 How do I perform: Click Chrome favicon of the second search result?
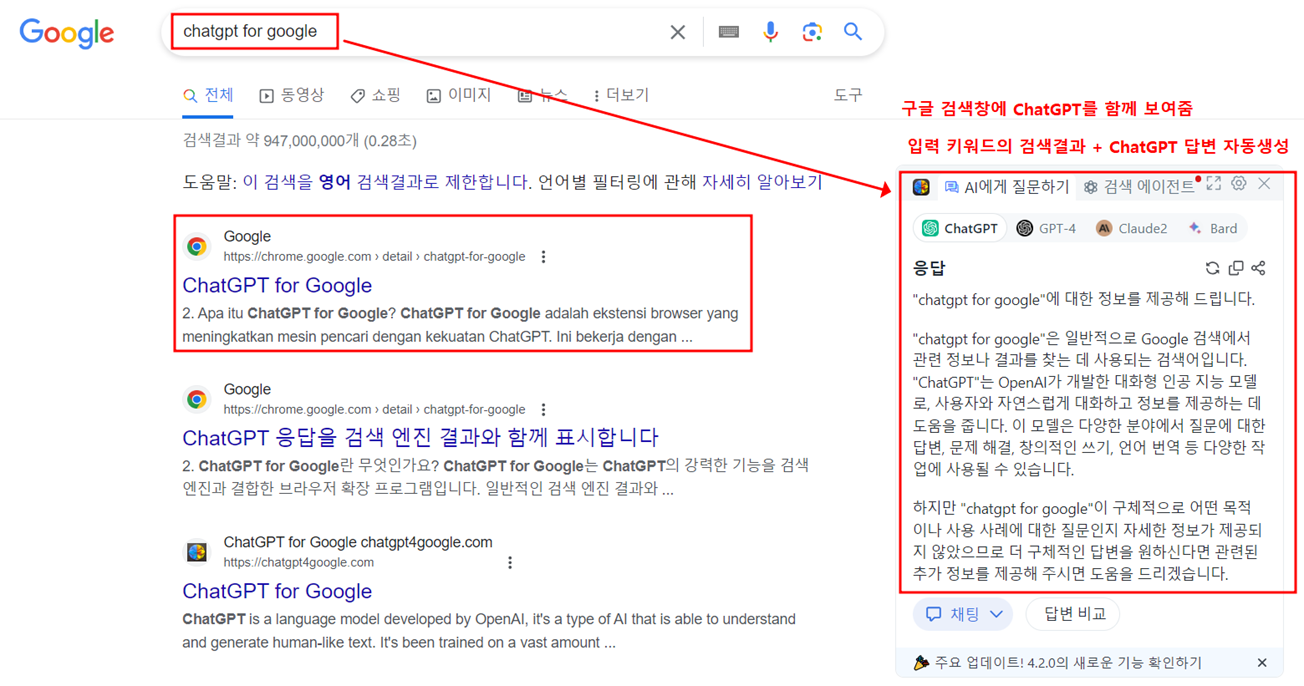coord(197,399)
